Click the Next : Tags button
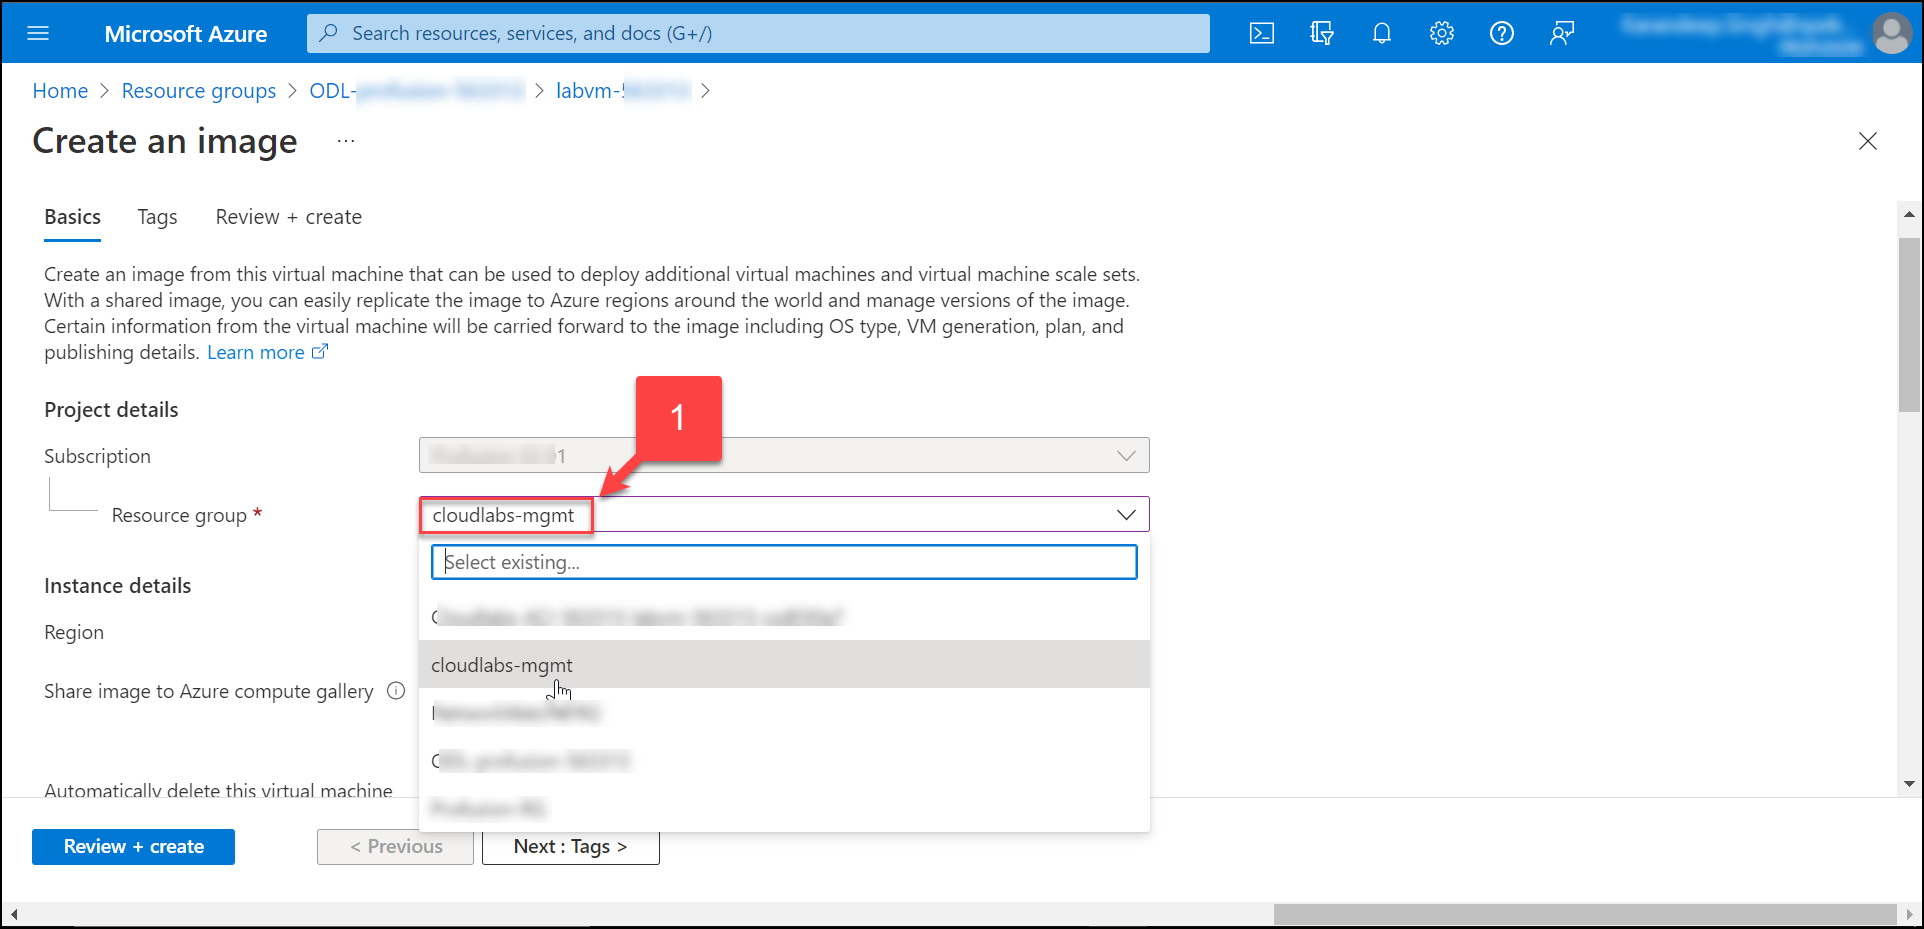This screenshot has height=929, width=1924. point(571,847)
